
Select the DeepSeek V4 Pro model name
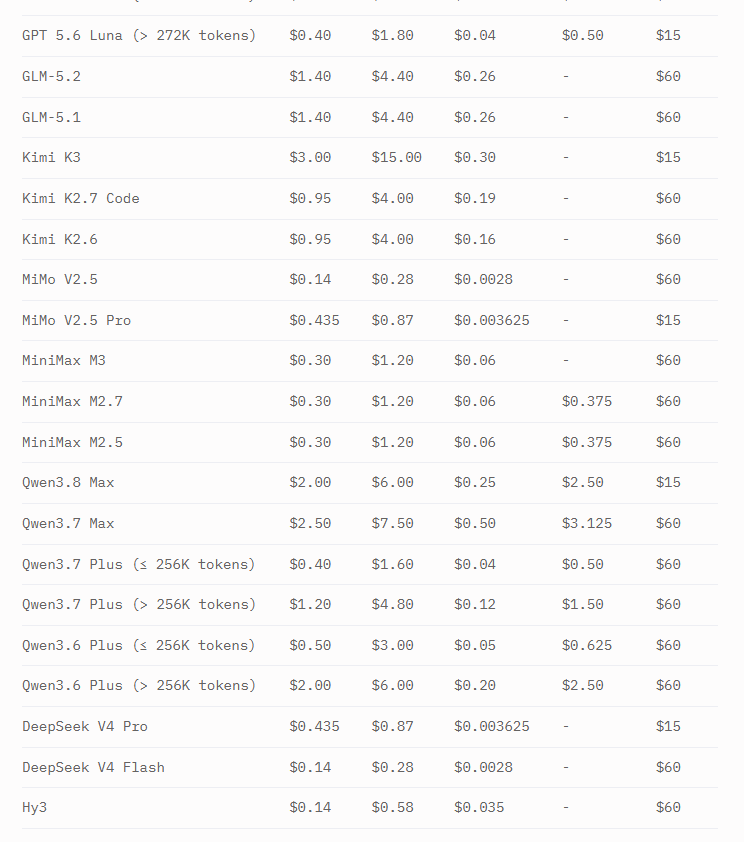[85, 727]
